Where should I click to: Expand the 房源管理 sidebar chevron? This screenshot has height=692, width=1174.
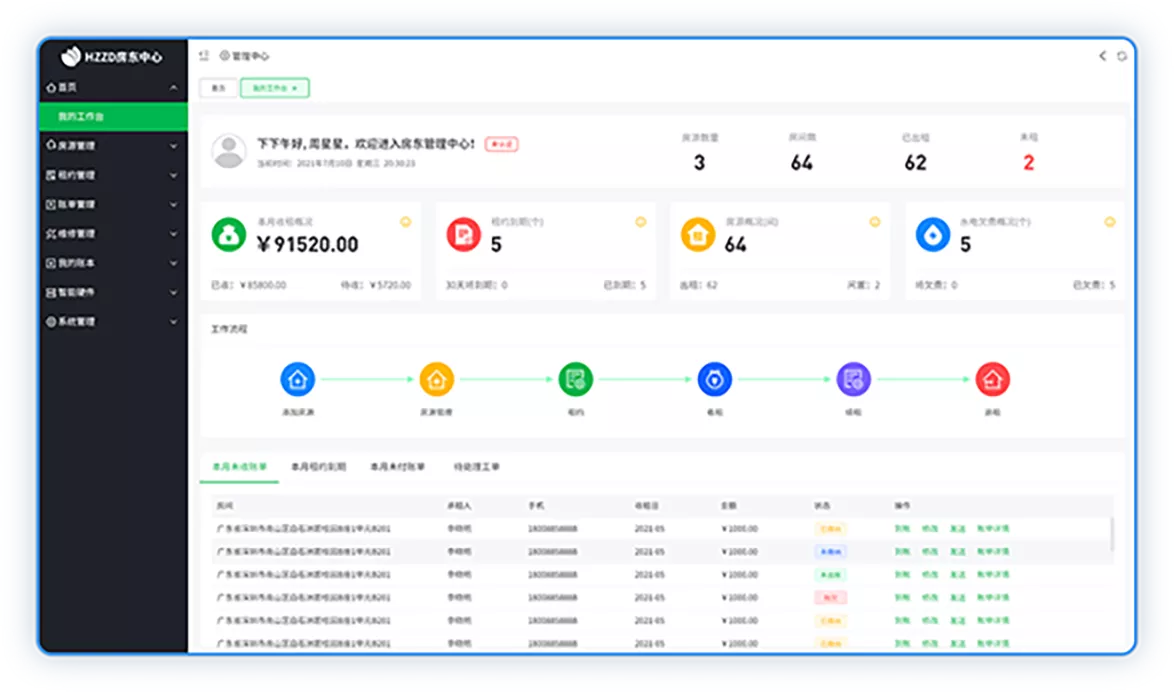[x=174, y=146]
